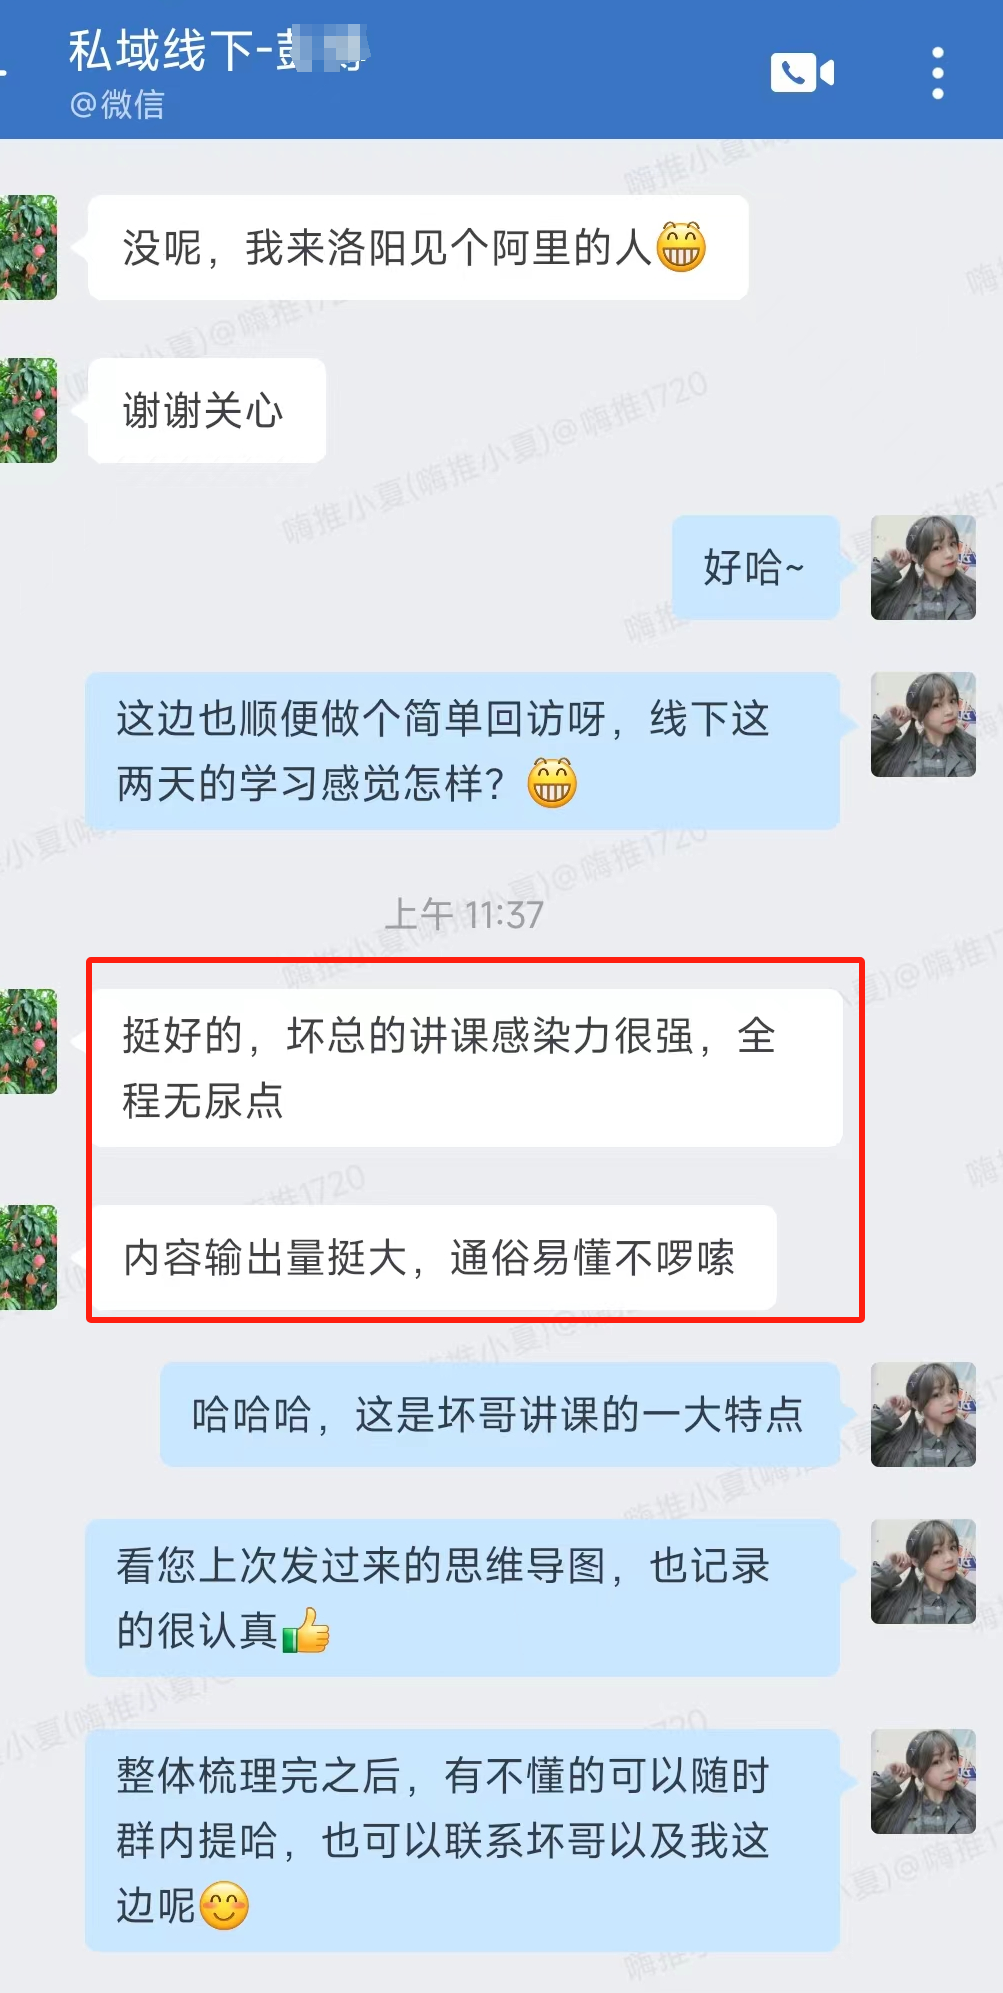Tap the peach avatar beside 没呢 message
1003x1993 pixels.
tap(28, 247)
